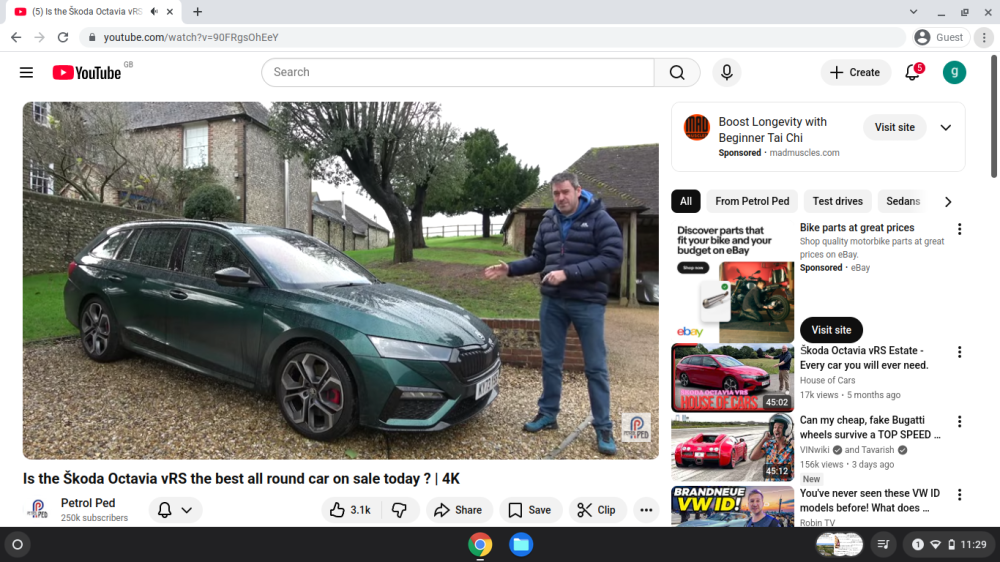Screen dimensions: 1000x562
Task: Create a clip with Clip button
Action: (x=596, y=510)
